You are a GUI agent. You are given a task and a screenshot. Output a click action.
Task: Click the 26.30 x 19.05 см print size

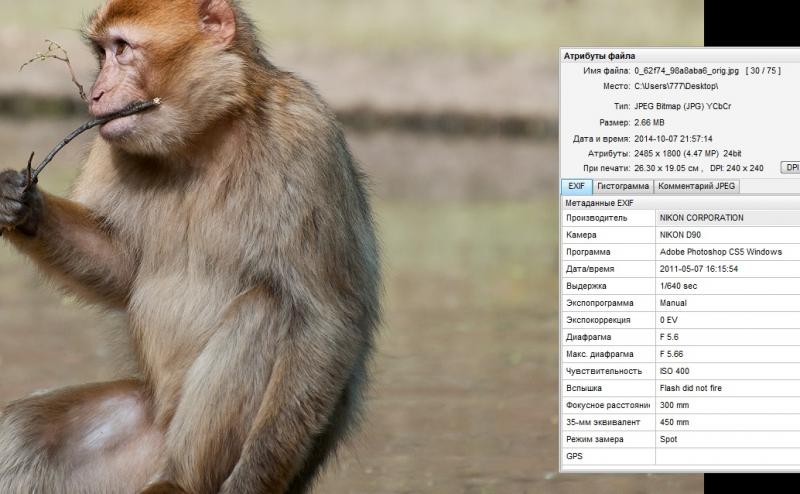[666, 168]
